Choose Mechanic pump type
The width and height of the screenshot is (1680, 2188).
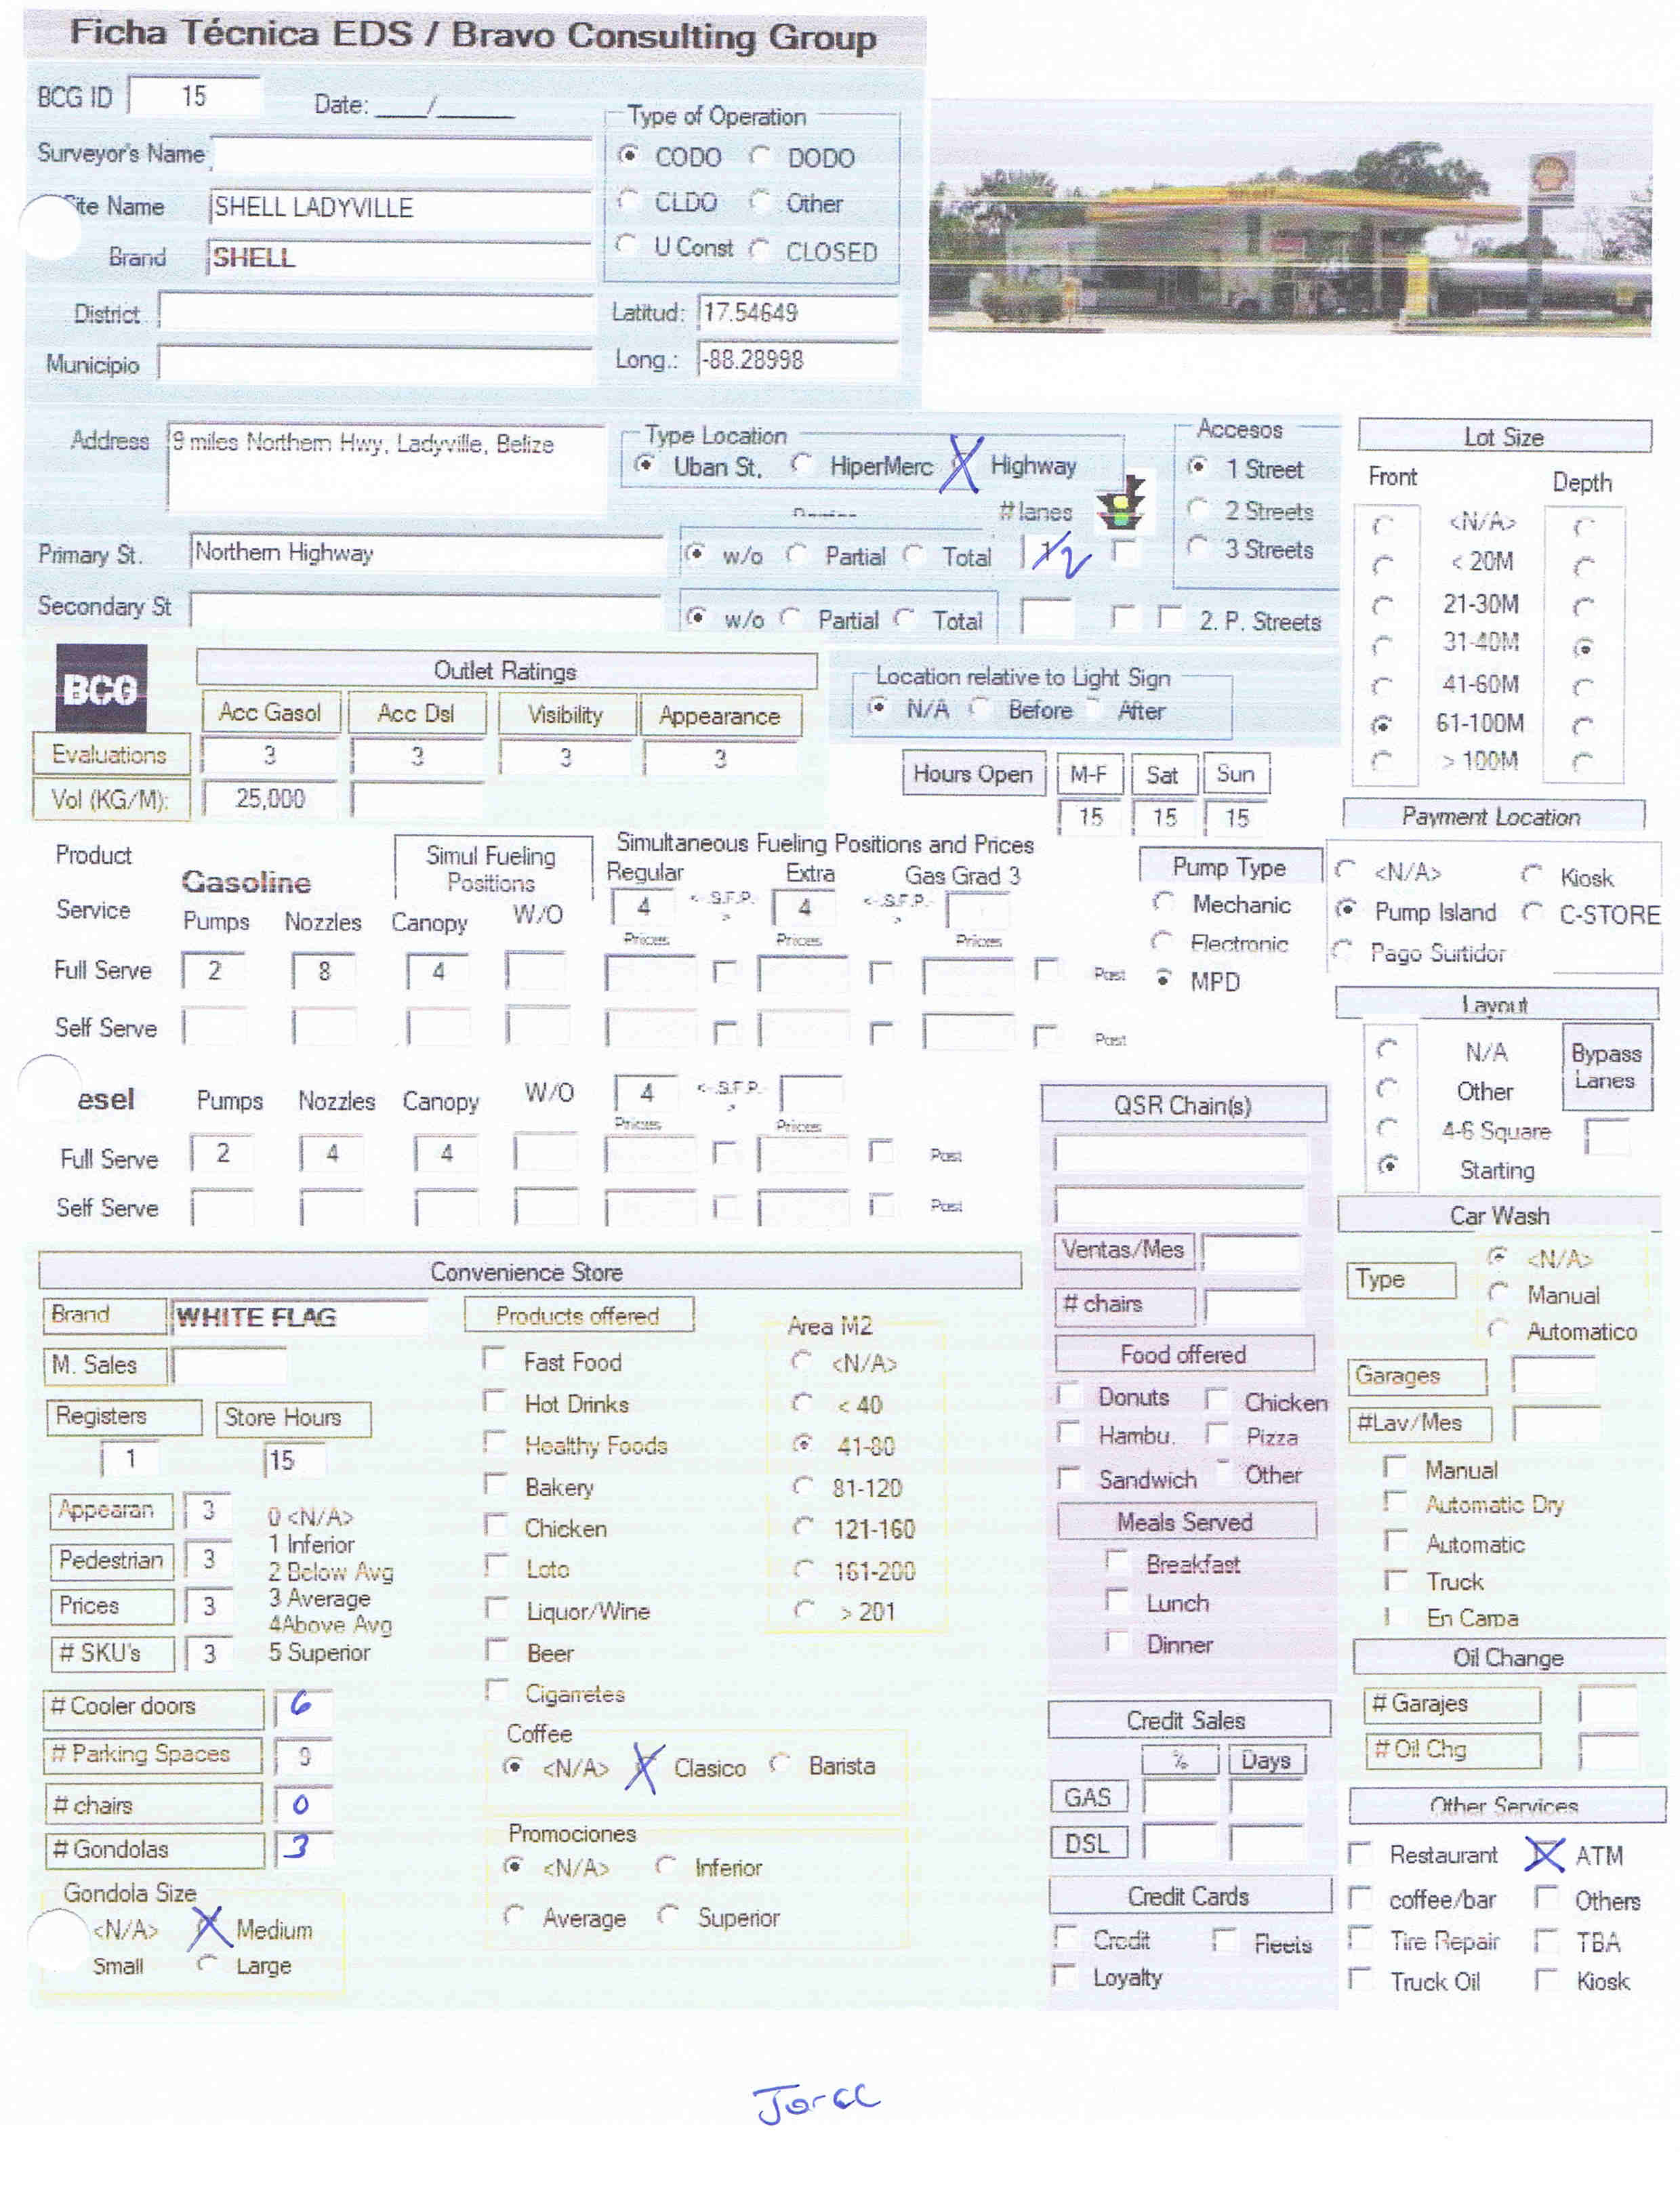[1163, 903]
